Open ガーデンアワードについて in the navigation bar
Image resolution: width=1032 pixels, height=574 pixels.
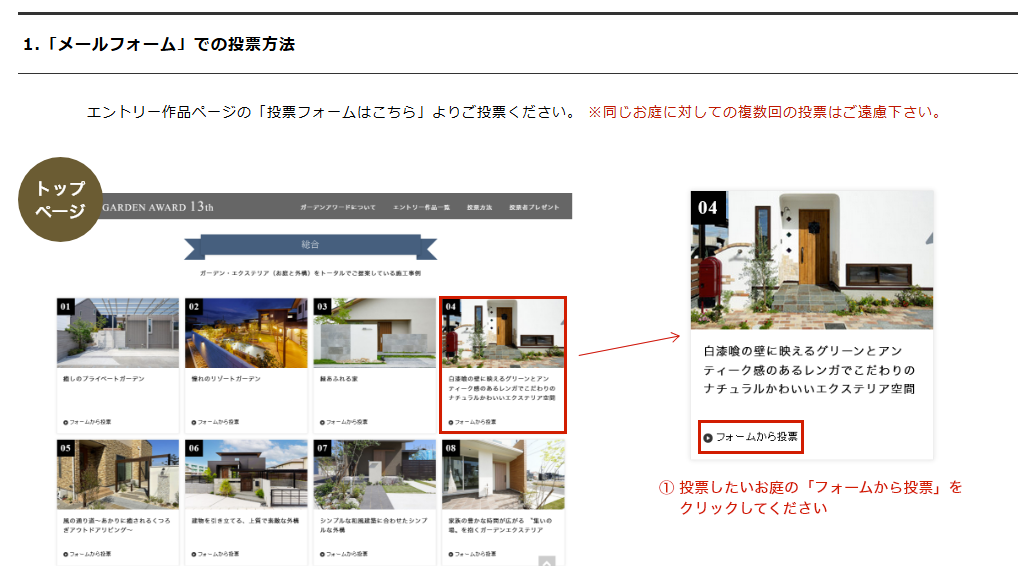pos(337,207)
